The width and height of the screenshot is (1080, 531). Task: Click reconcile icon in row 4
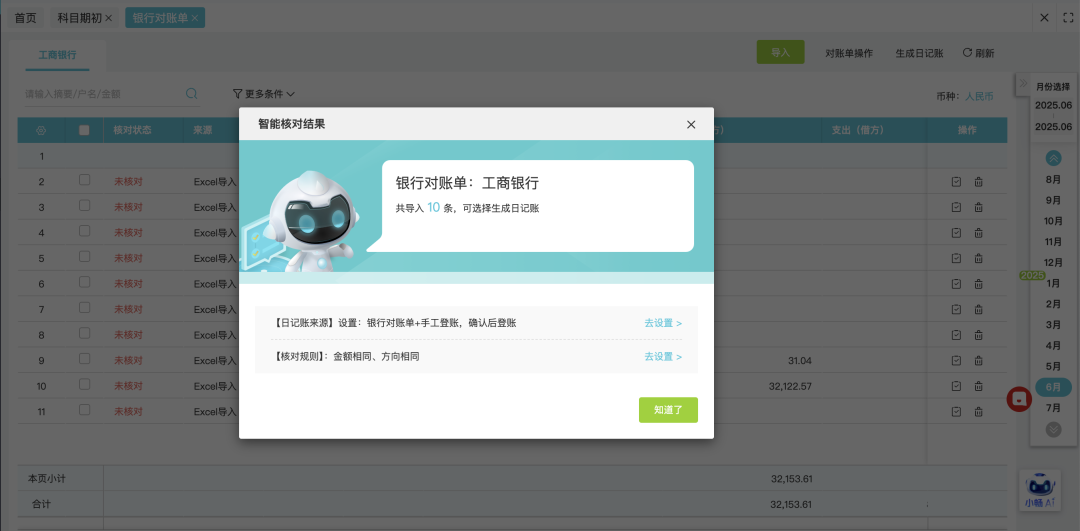tap(956, 233)
